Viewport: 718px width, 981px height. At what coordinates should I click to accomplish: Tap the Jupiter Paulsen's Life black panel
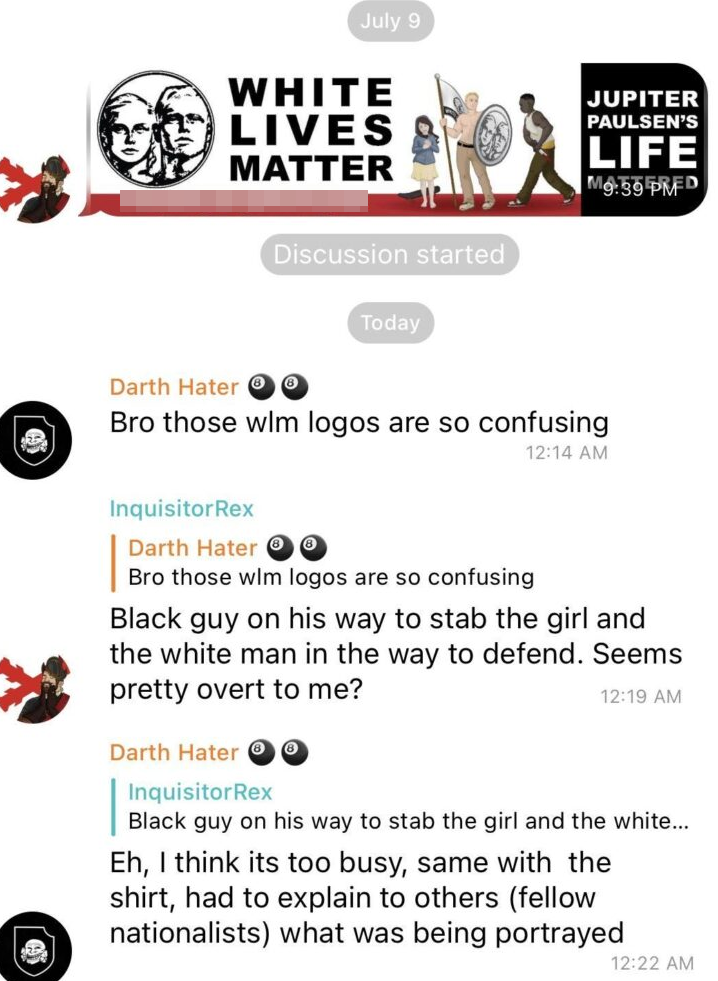(644, 140)
